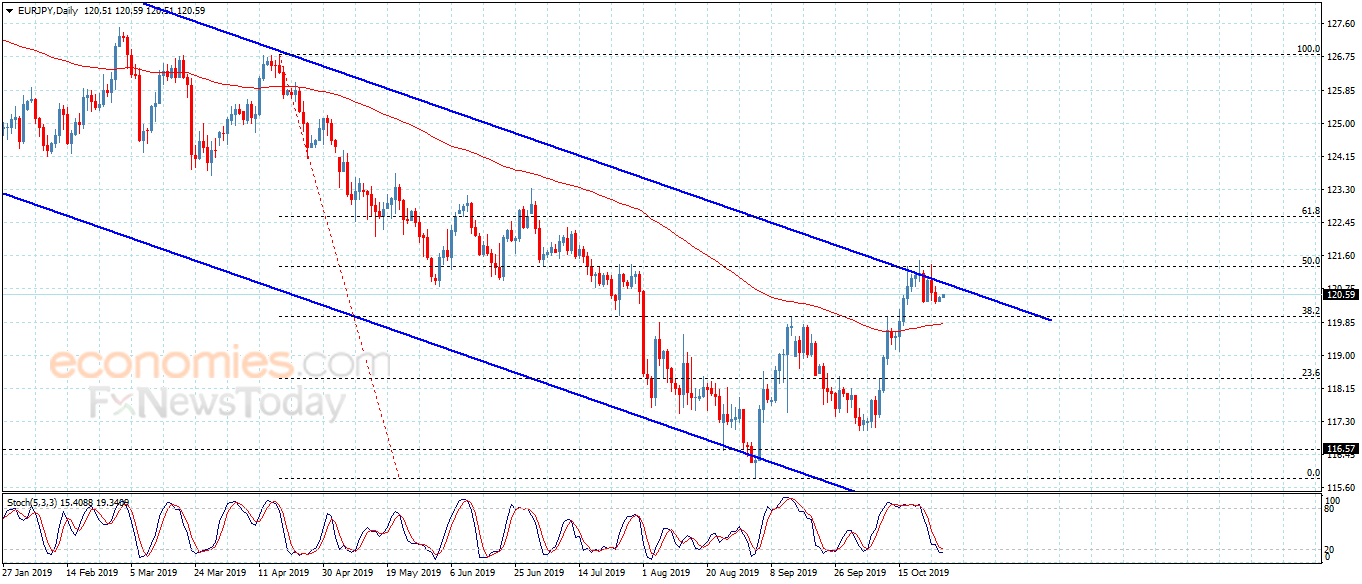The image size is (1362, 584).
Task: Click the 115.60 price axis value
Action: [1340, 489]
